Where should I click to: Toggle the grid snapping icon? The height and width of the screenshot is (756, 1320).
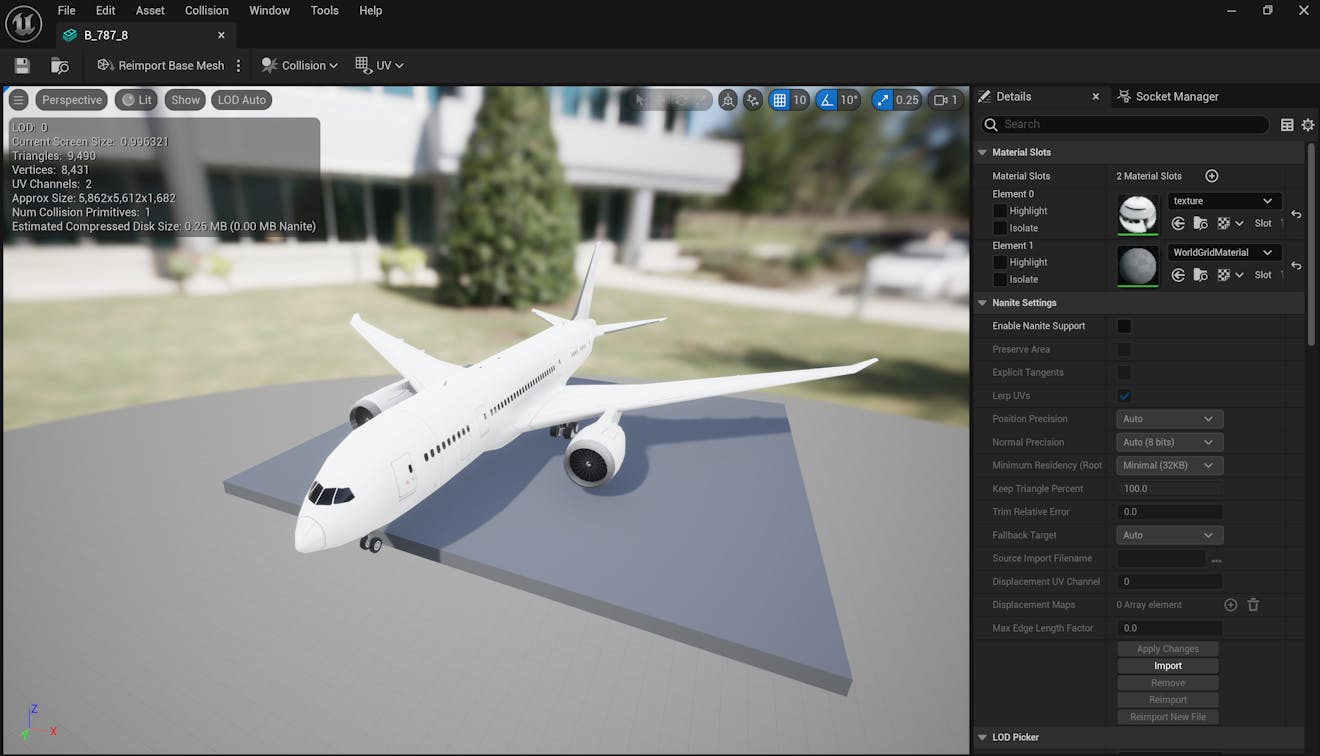click(x=779, y=100)
